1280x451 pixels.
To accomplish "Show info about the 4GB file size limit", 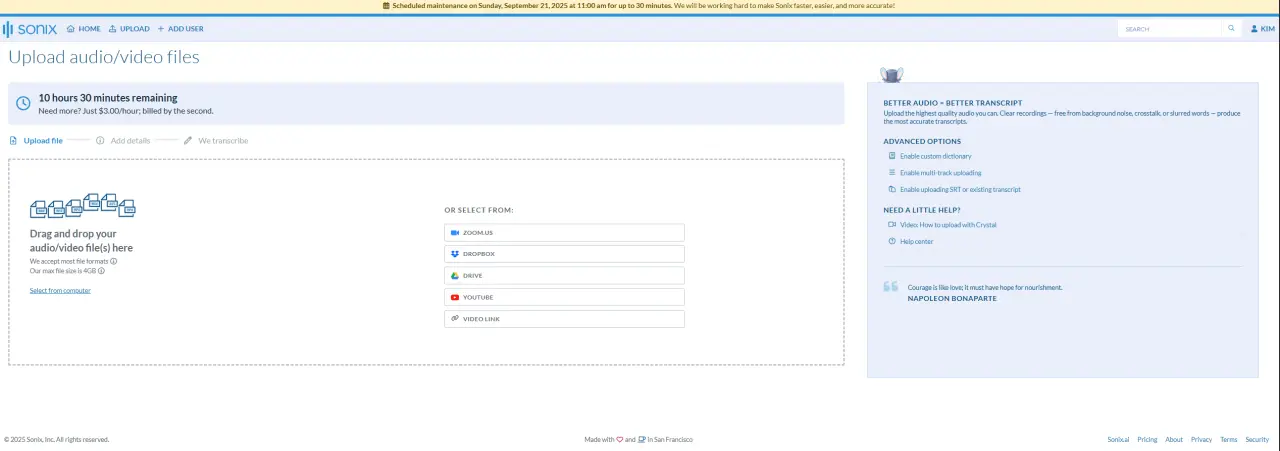I will pyautogui.click(x=101, y=271).
